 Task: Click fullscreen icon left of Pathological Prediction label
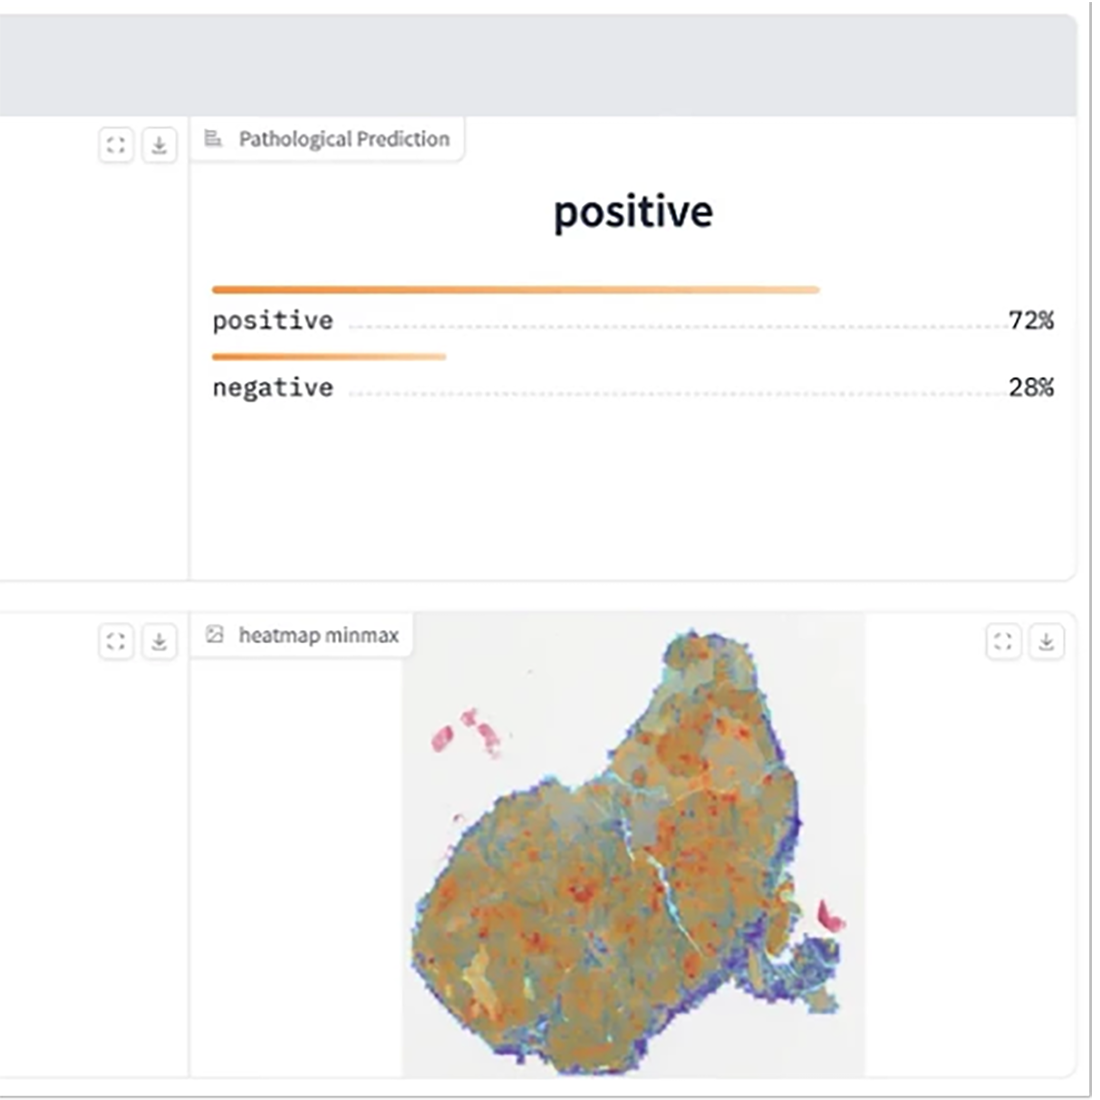pyautogui.click(x=116, y=146)
